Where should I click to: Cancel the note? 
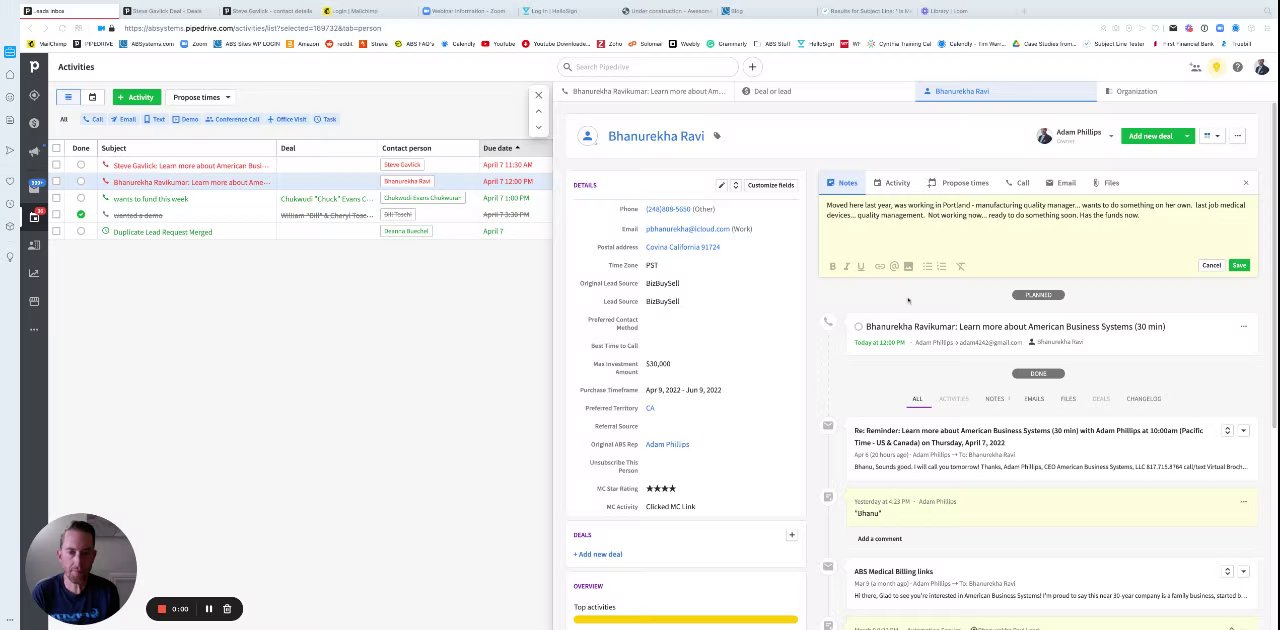coord(1211,266)
